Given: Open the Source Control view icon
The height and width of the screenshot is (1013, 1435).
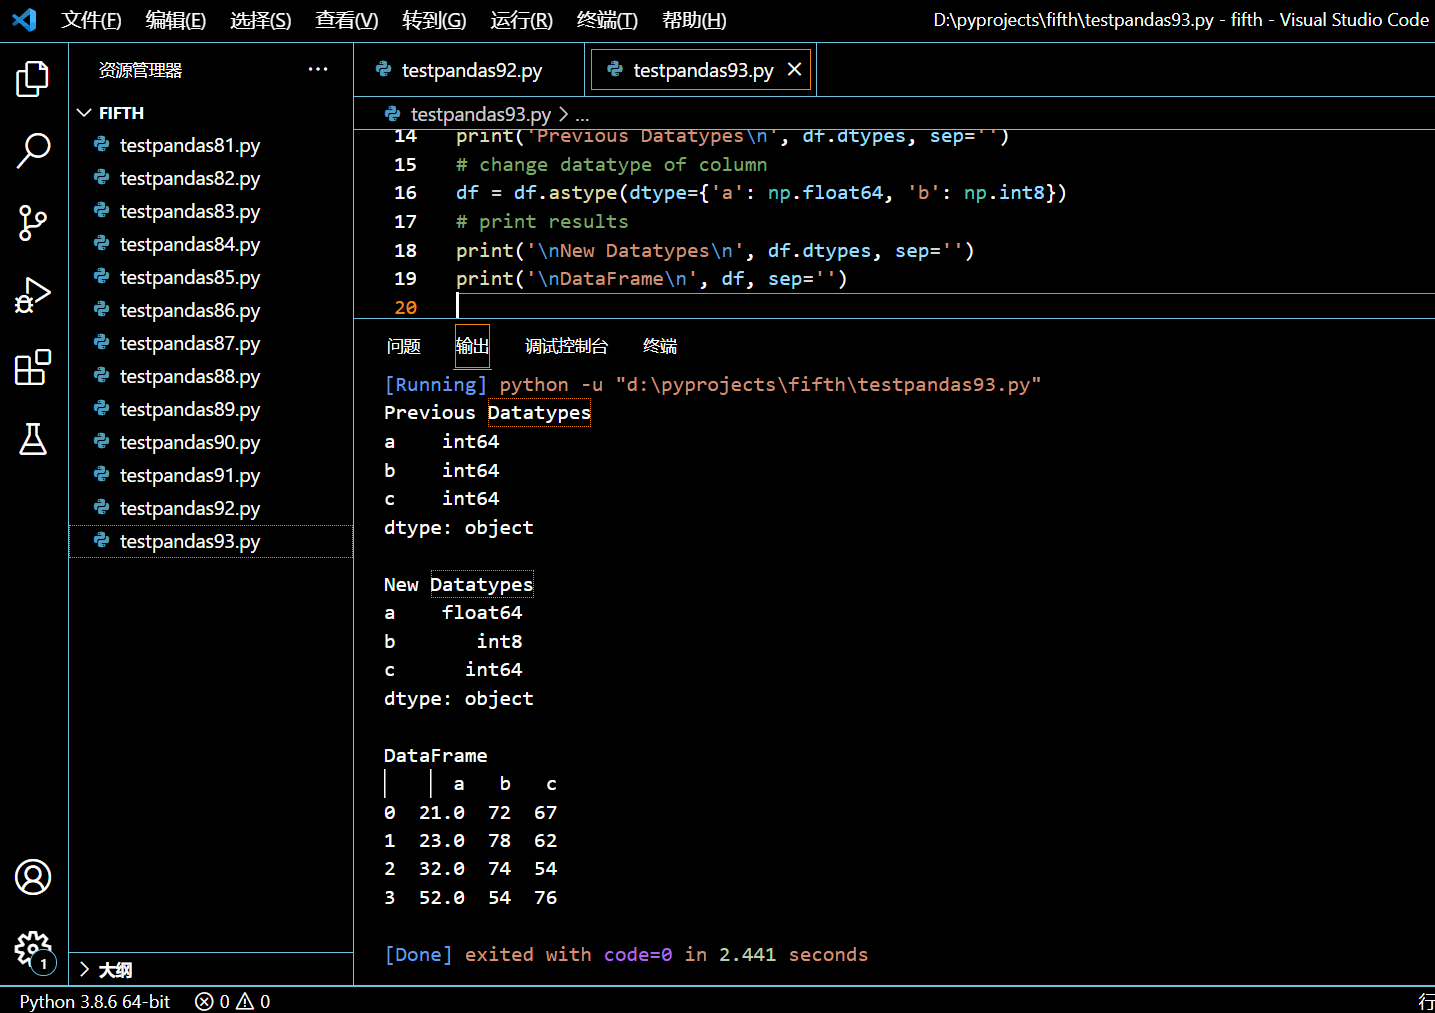Looking at the screenshot, I should pyautogui.click(x=33, y=223).
